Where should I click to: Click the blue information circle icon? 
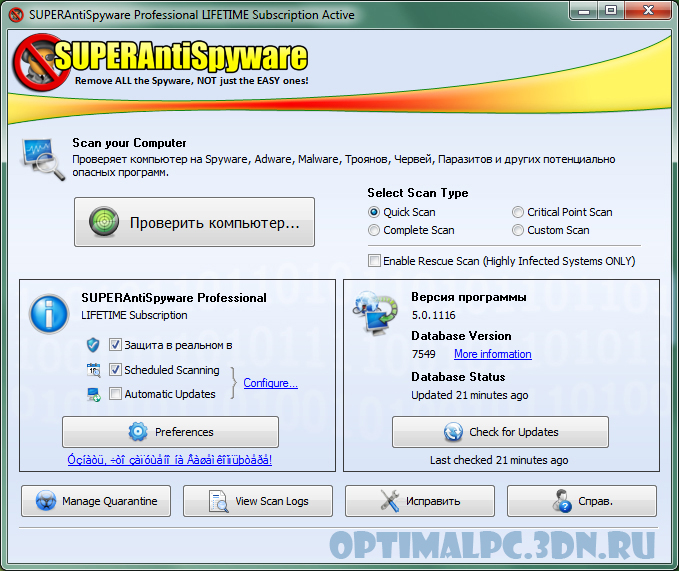[x=49, y=314]
